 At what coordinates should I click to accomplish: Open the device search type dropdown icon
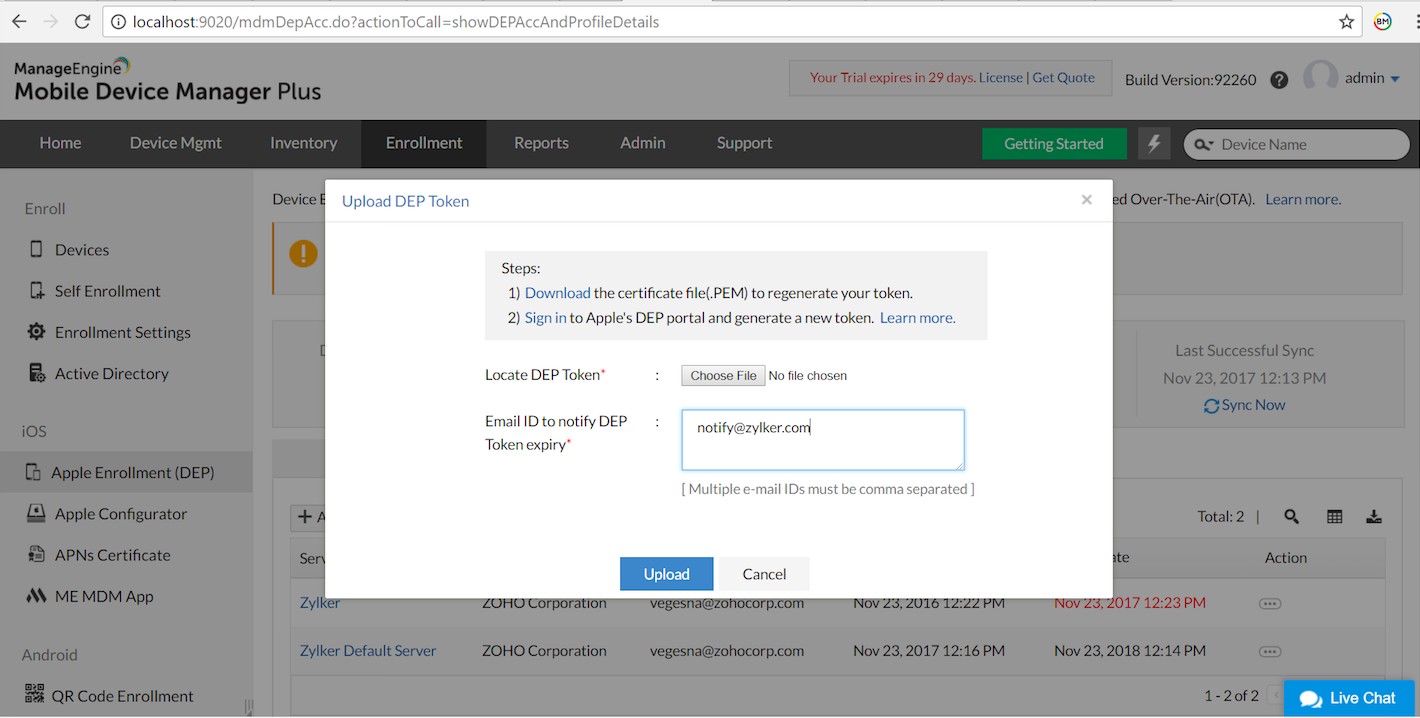point(1203,144)
